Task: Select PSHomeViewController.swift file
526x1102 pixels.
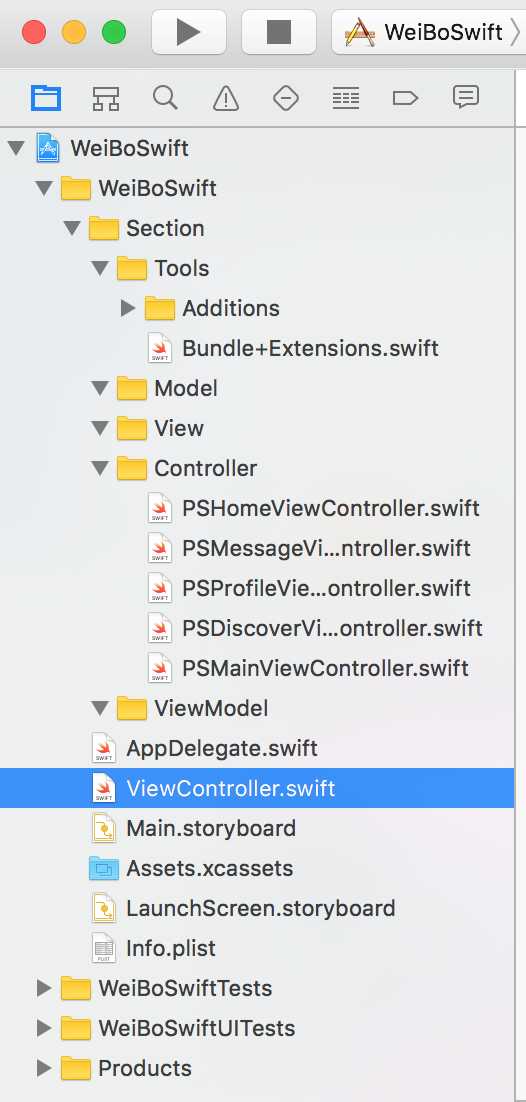Action: [314, 508]
